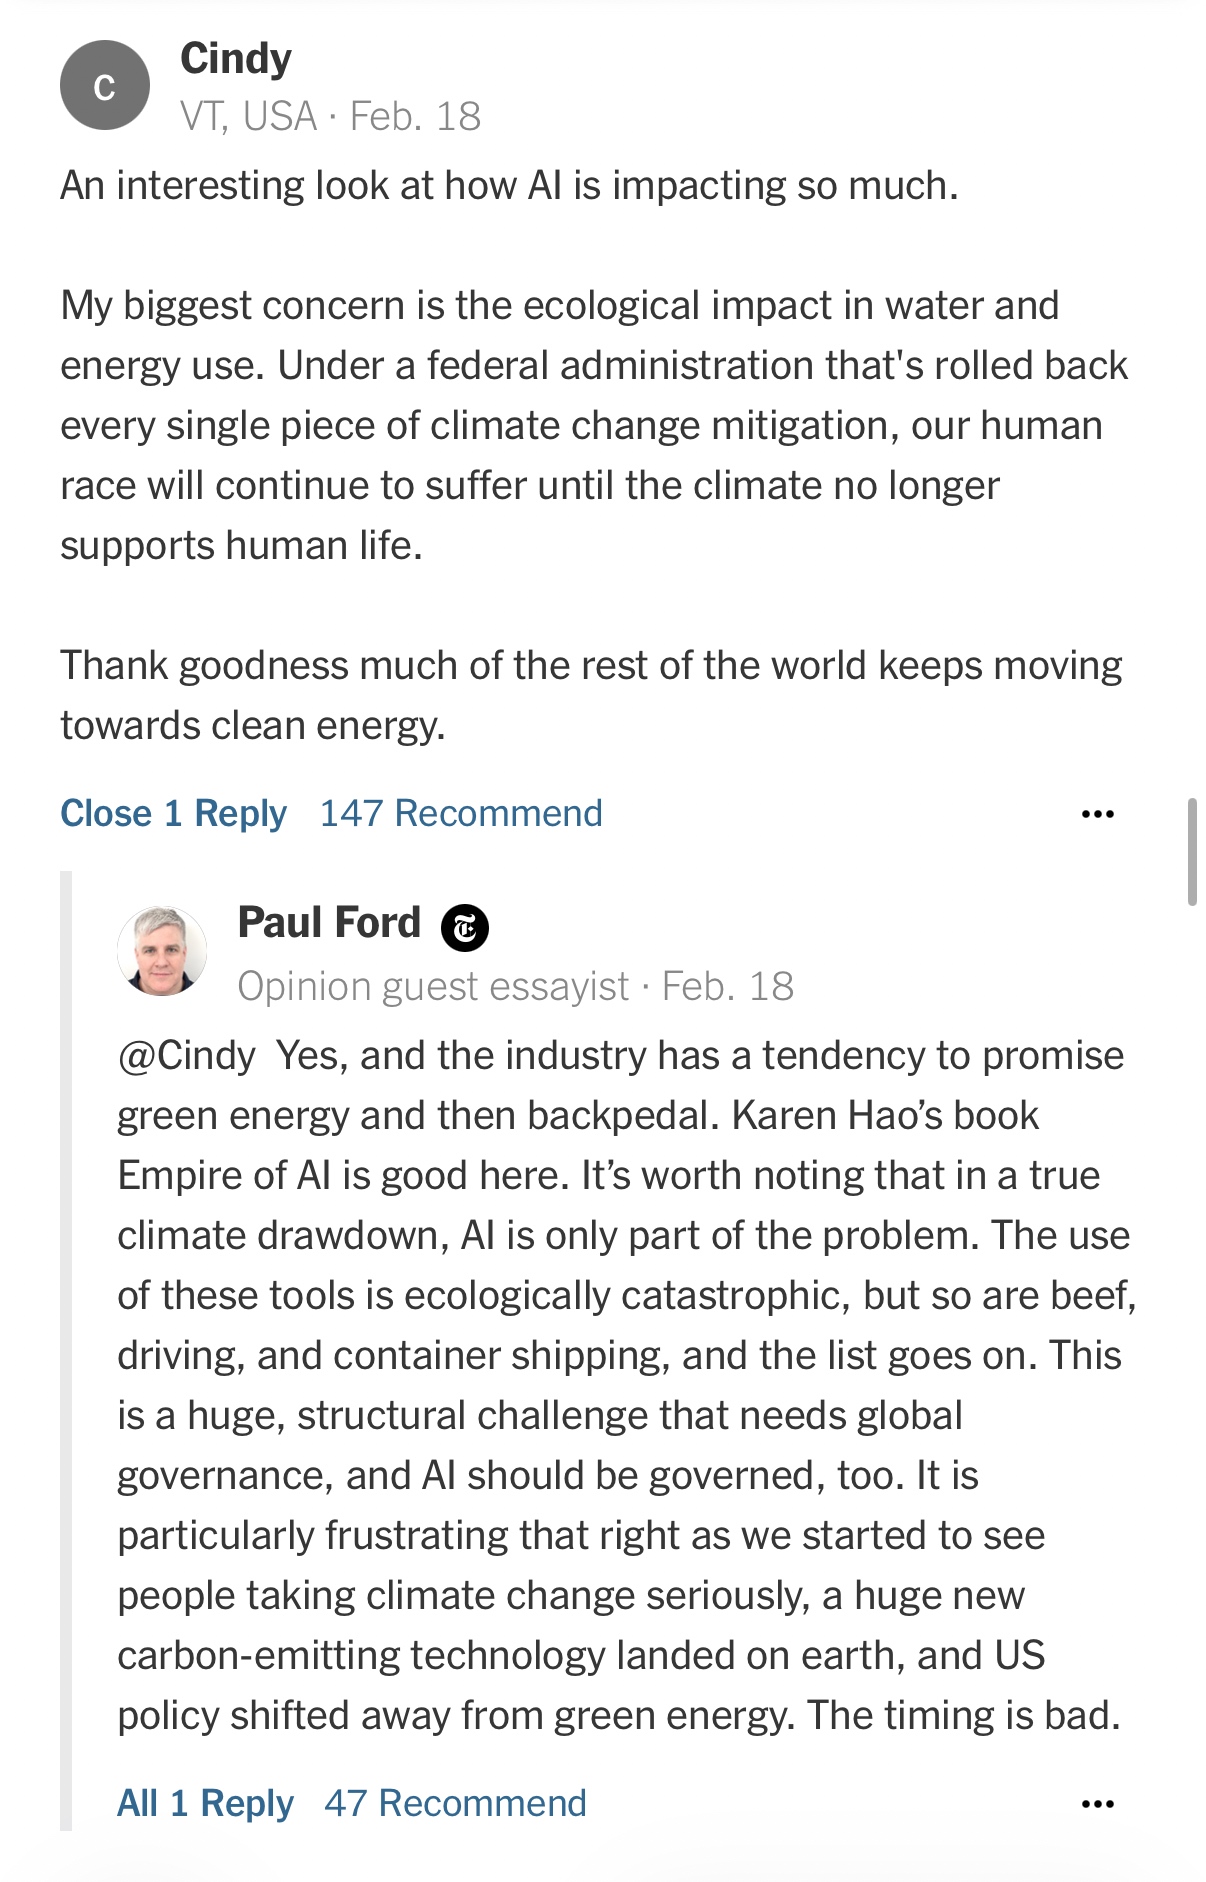Click the vertical scrollbar thumb
Viewport: 1206px width, 1882px height.
pyautogui.click(x=1191, y=851)
